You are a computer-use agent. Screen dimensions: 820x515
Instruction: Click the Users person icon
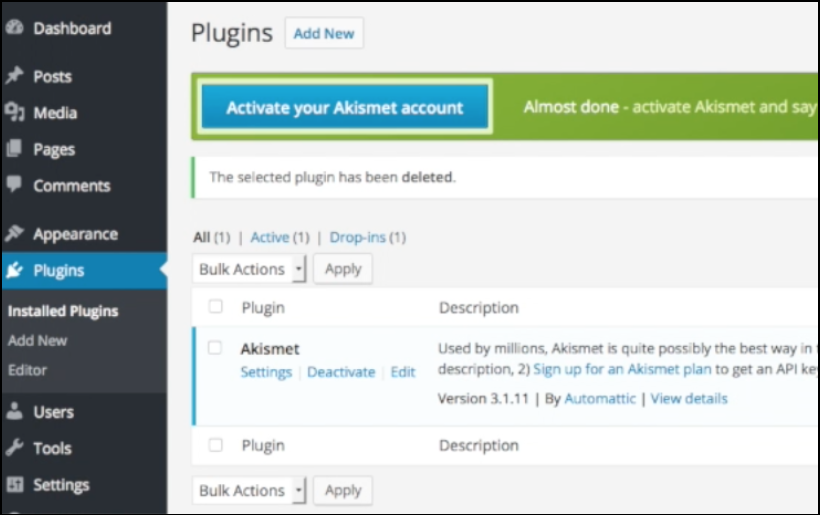tap(15, 411)
